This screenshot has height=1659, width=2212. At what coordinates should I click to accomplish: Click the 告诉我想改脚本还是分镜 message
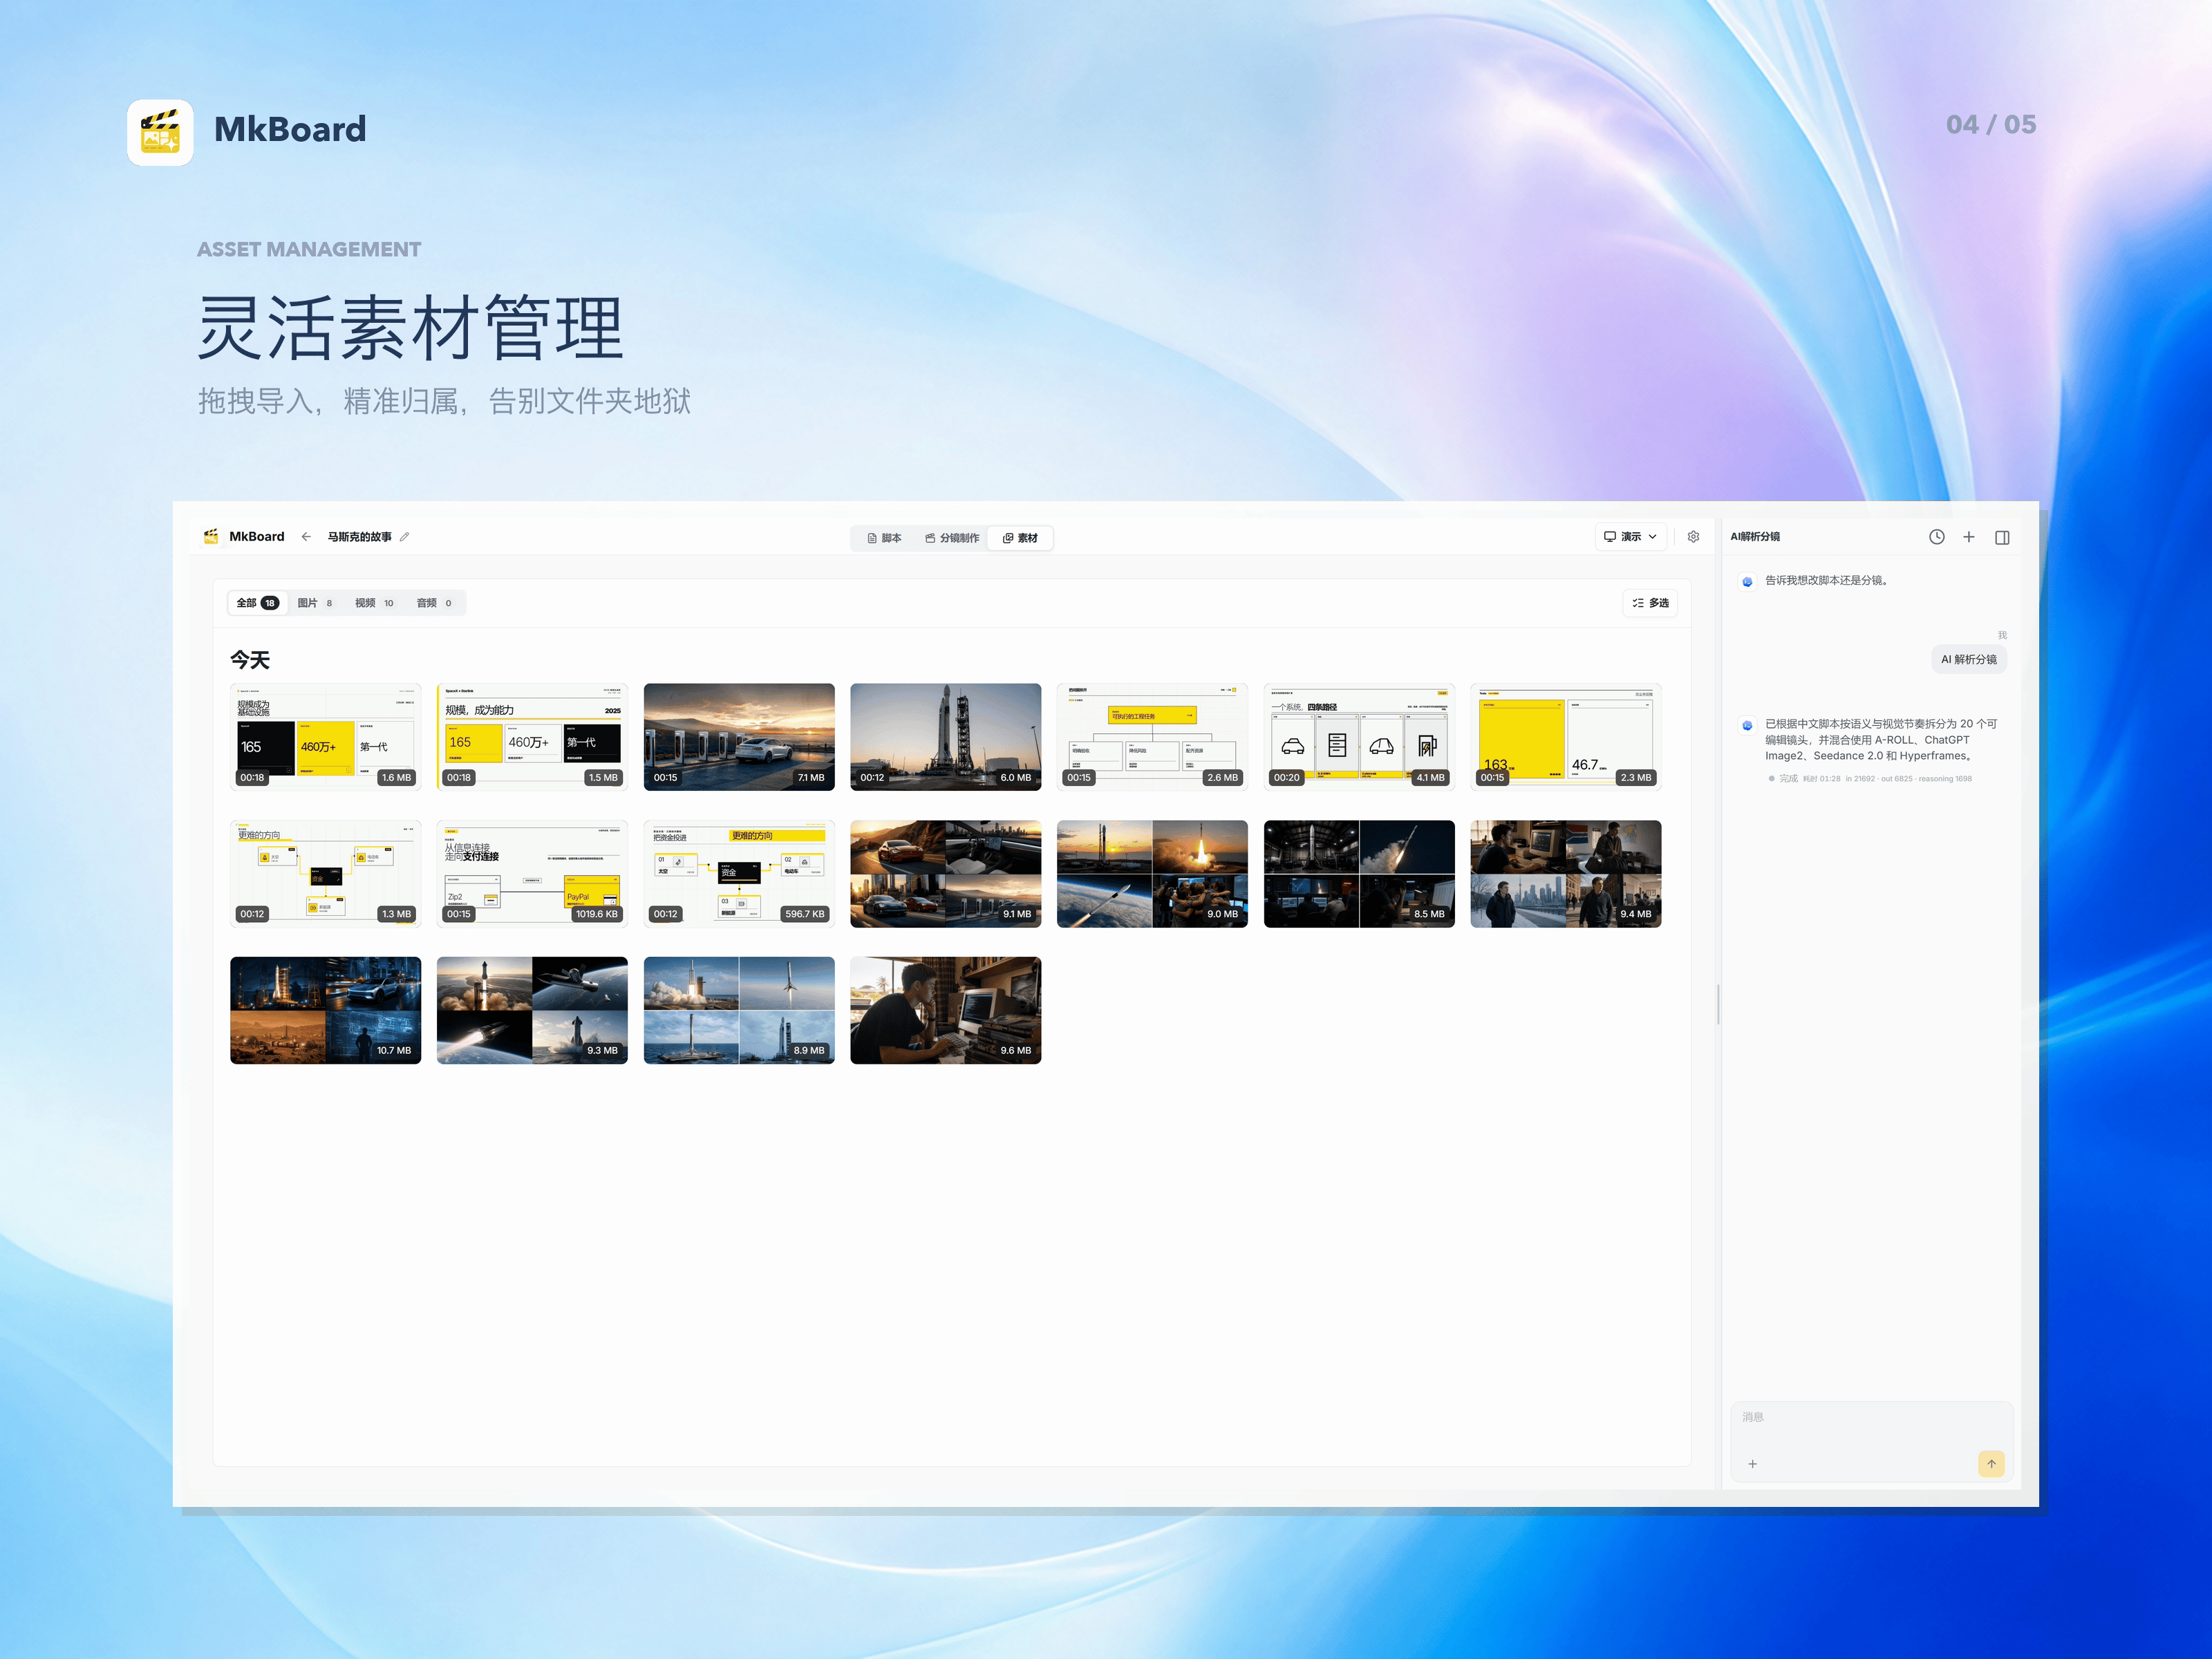[1826, 580]
